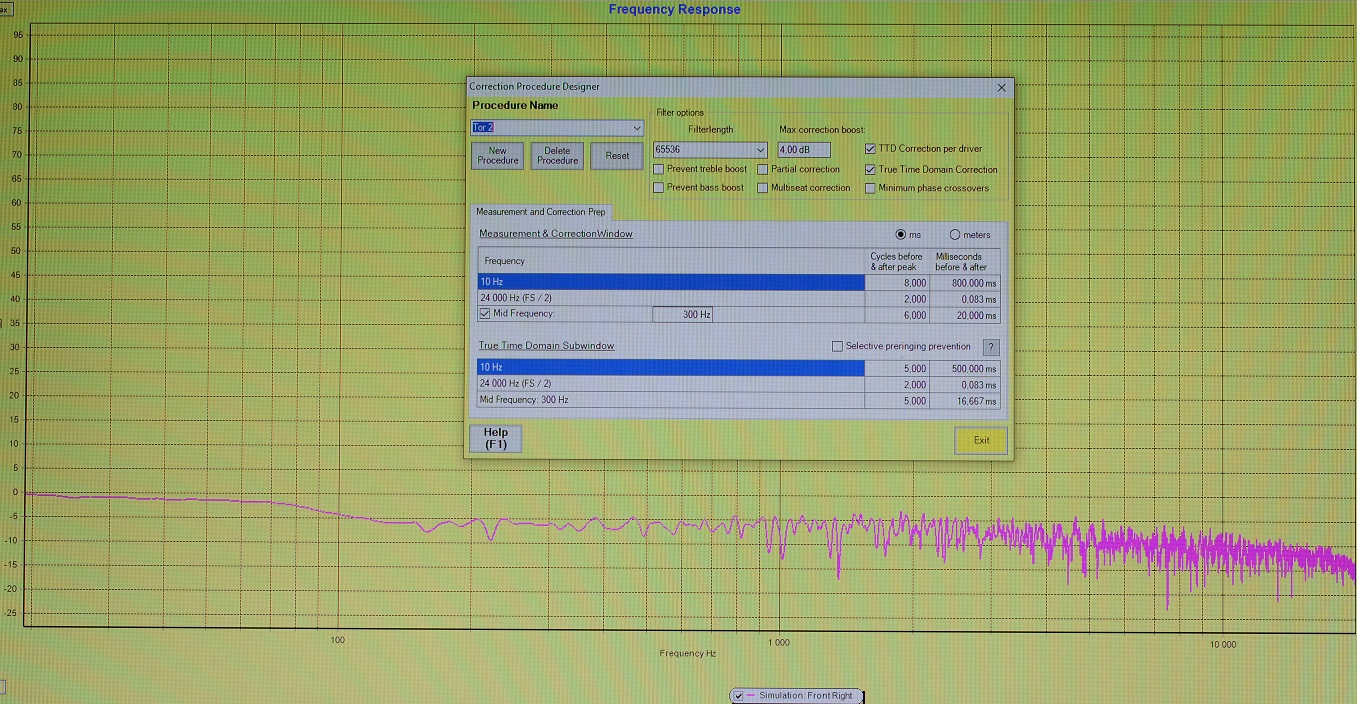The image size is (1357, 704).
Task: Click the 20.000 ms cell
Action: [965, 315]
